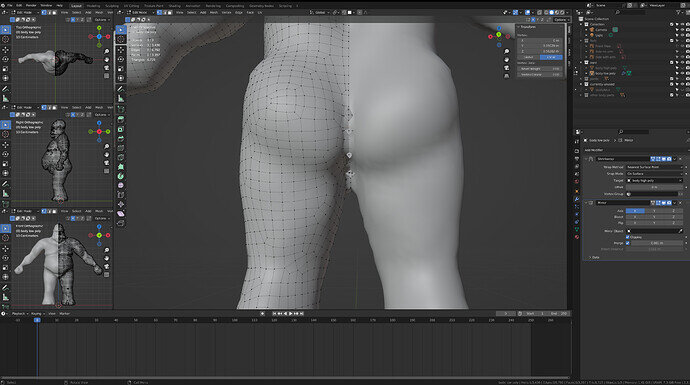Switch transform panel to Global

(x=529, y=57)
